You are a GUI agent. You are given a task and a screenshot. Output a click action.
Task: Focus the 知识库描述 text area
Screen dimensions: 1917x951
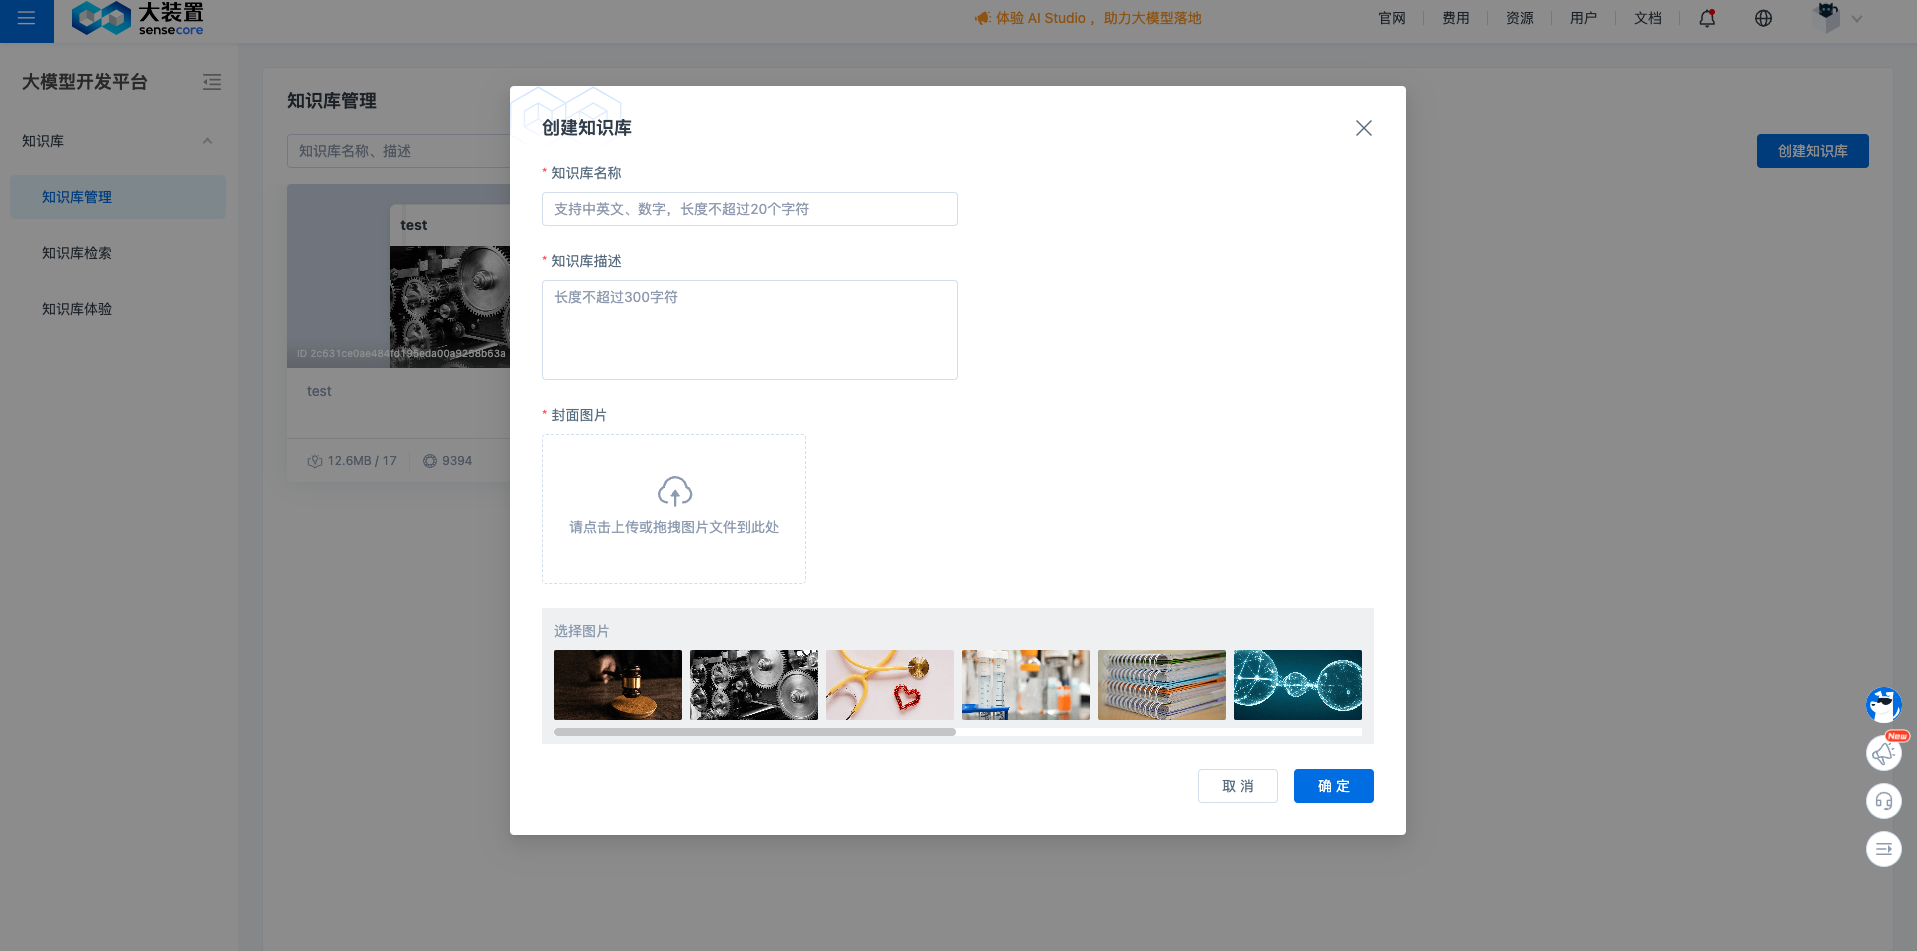coord(749,330)
